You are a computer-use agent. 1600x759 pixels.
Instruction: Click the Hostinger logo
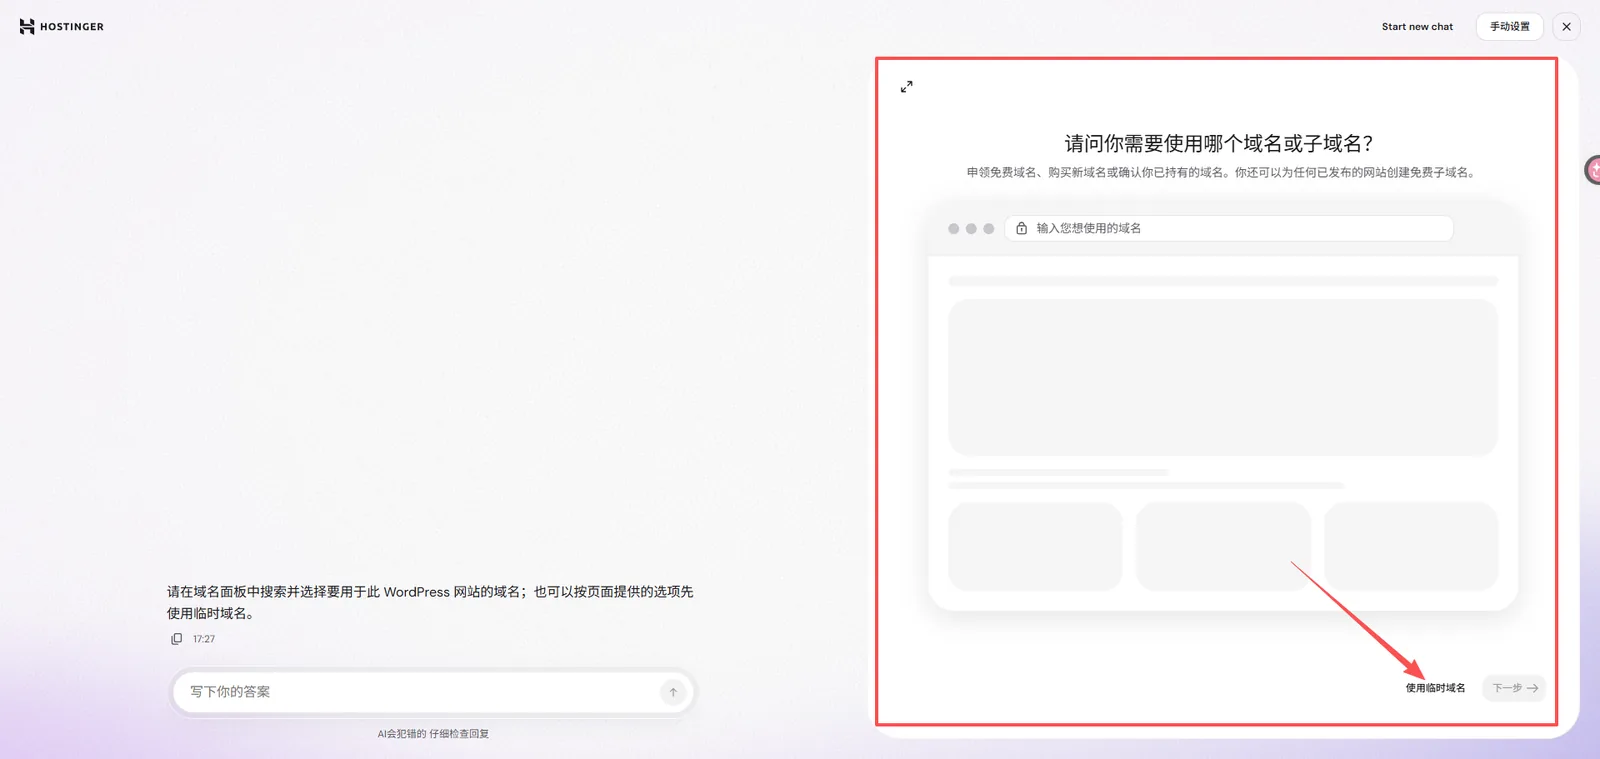coord(61,27)
